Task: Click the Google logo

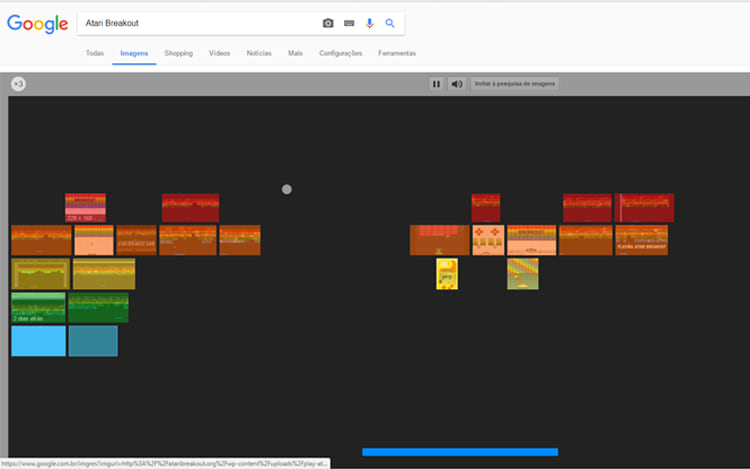Action: [x=37, y=24]
